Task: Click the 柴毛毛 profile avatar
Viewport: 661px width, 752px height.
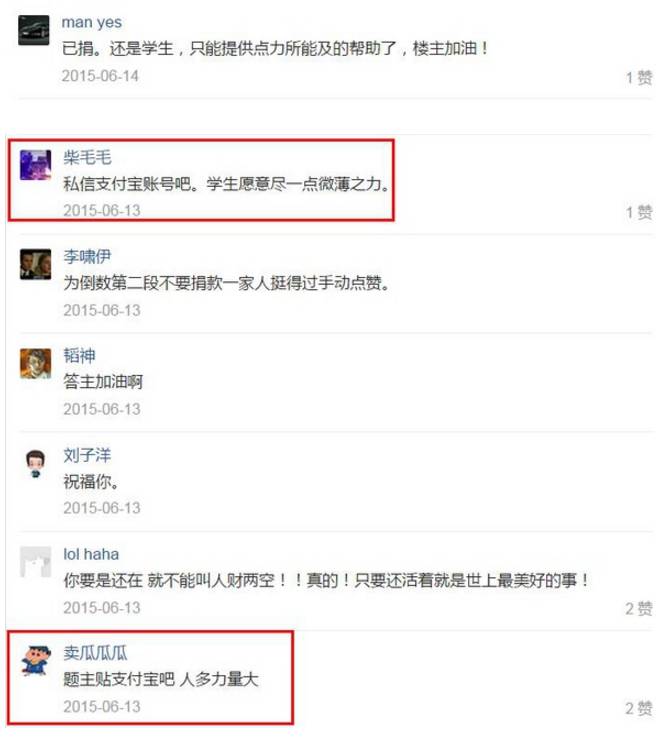Action: 35,165
